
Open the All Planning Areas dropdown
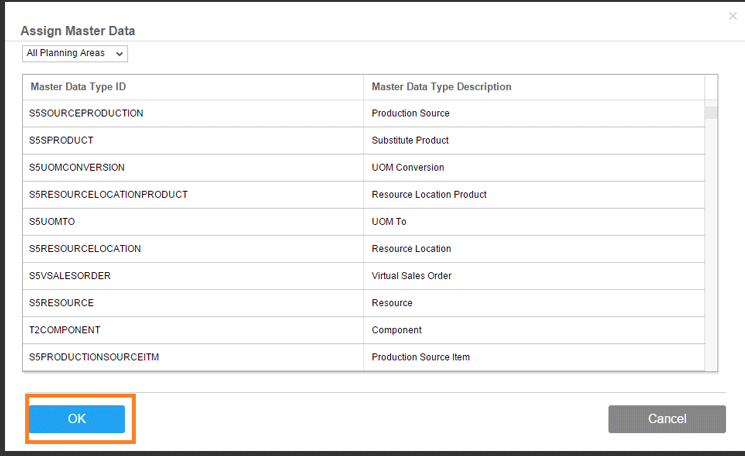(x=75, y=53)
